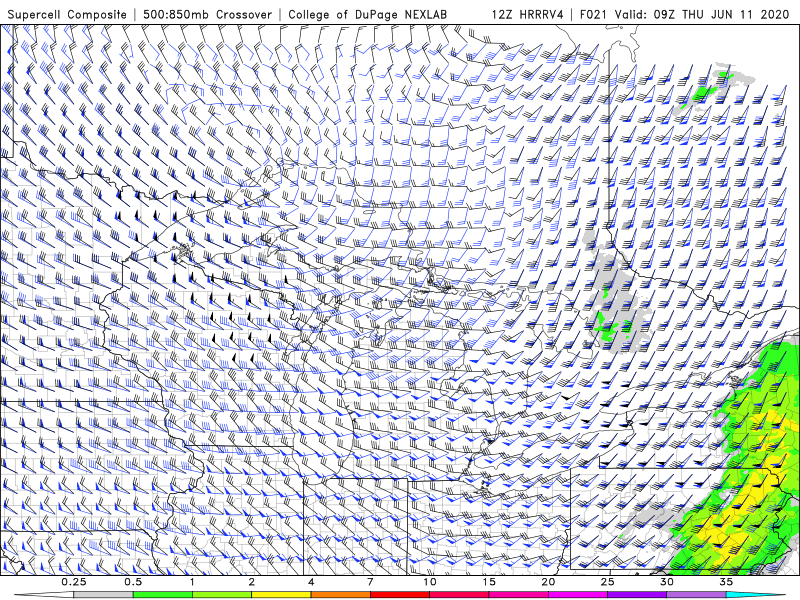Click the 0.5 legend value

point(133,582)
